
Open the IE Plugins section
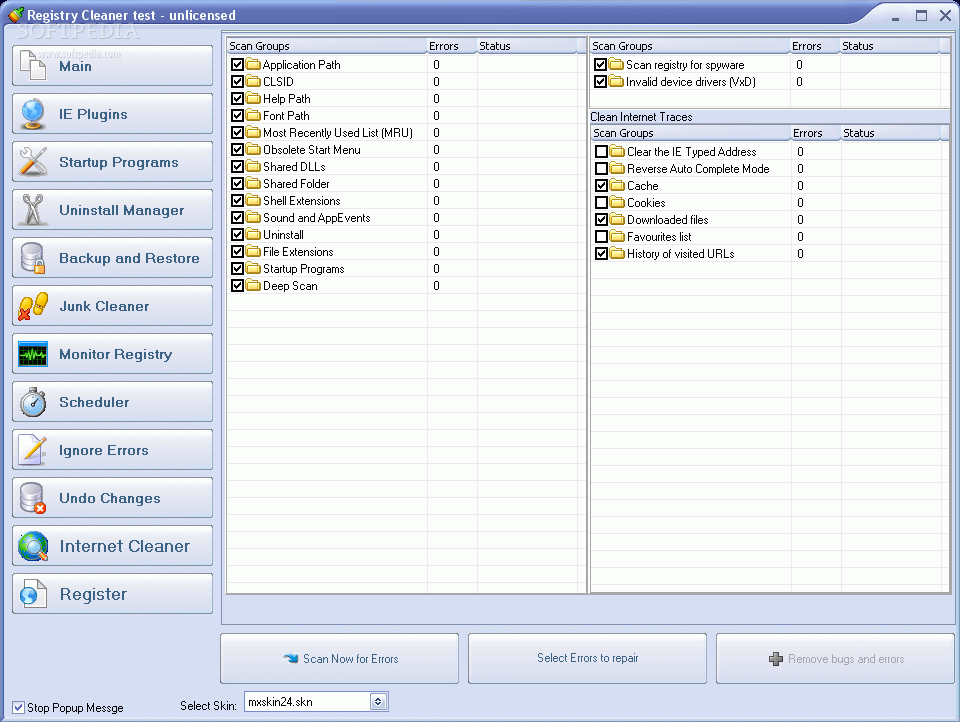pyautogui.click(x=113, y=114)
